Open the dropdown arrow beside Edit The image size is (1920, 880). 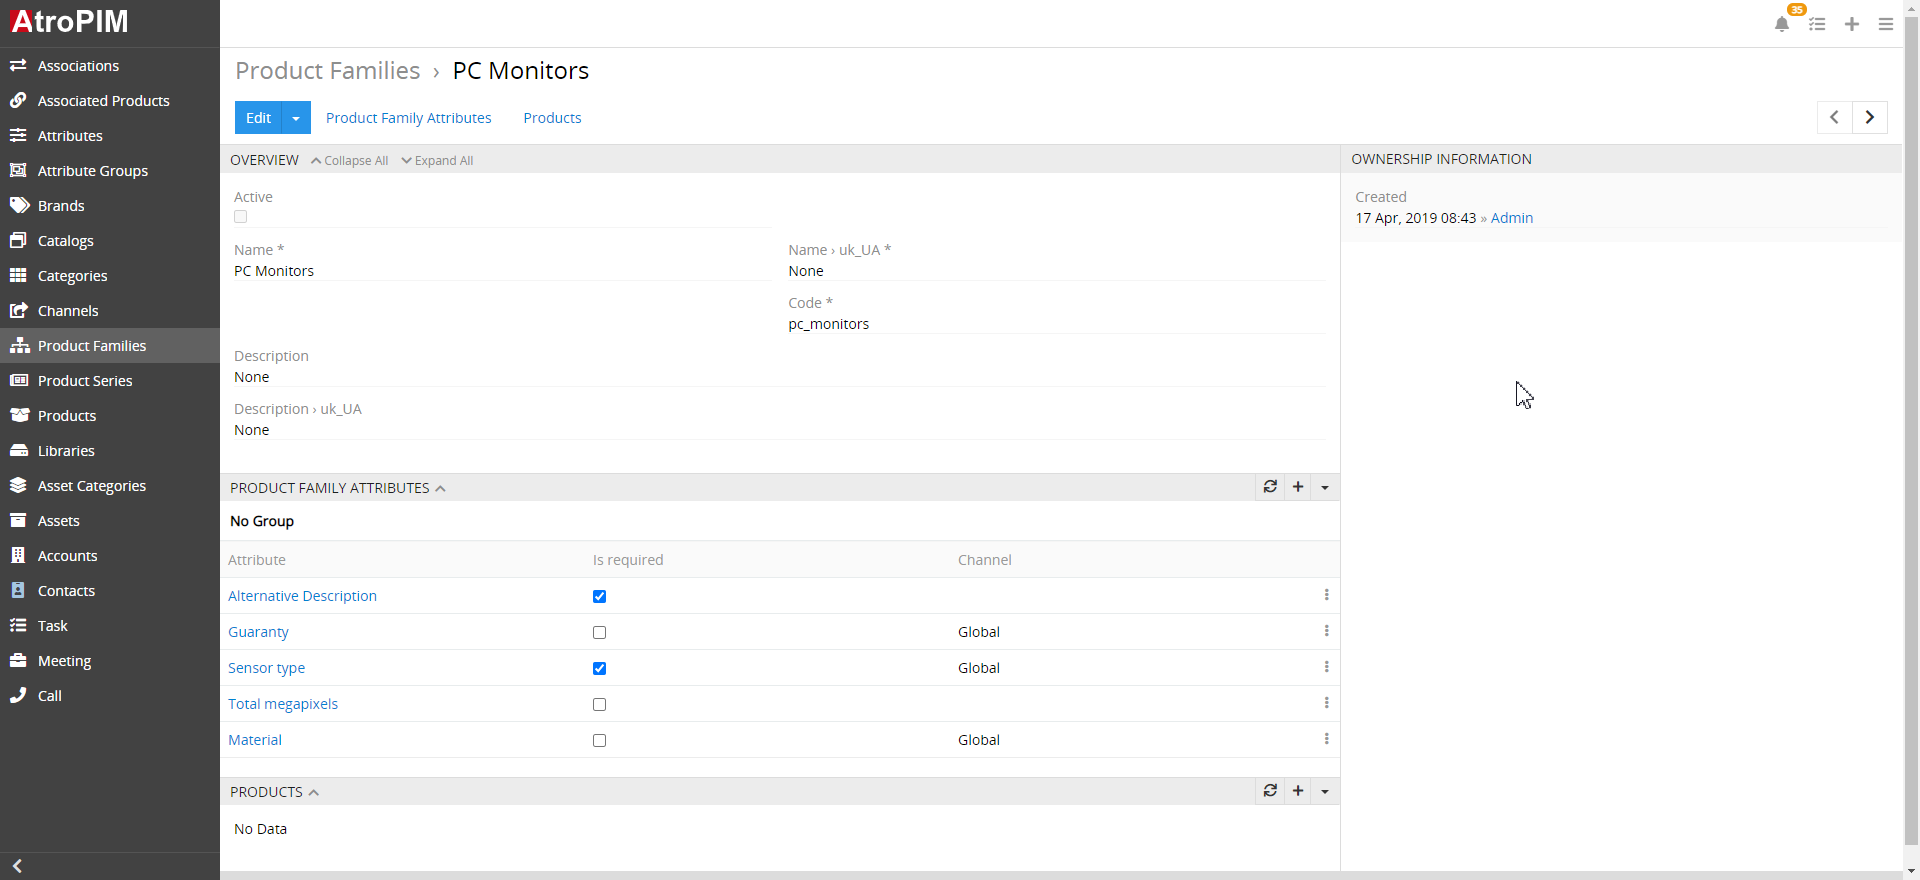pyautogui.click(x=296, y=118)
